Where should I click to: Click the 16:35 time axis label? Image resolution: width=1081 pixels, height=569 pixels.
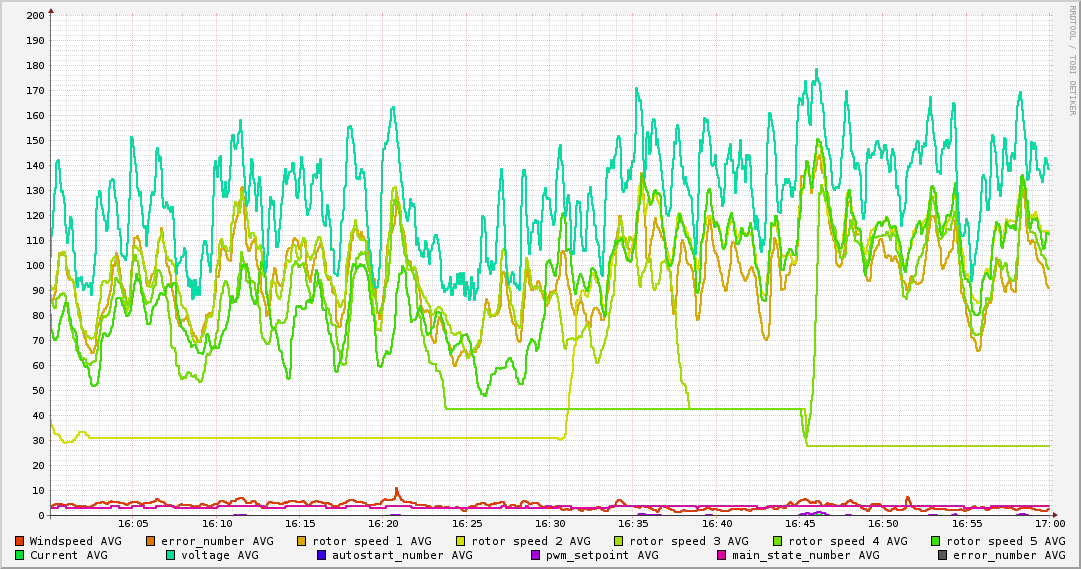pyautogui.click(x=634, y=524)
